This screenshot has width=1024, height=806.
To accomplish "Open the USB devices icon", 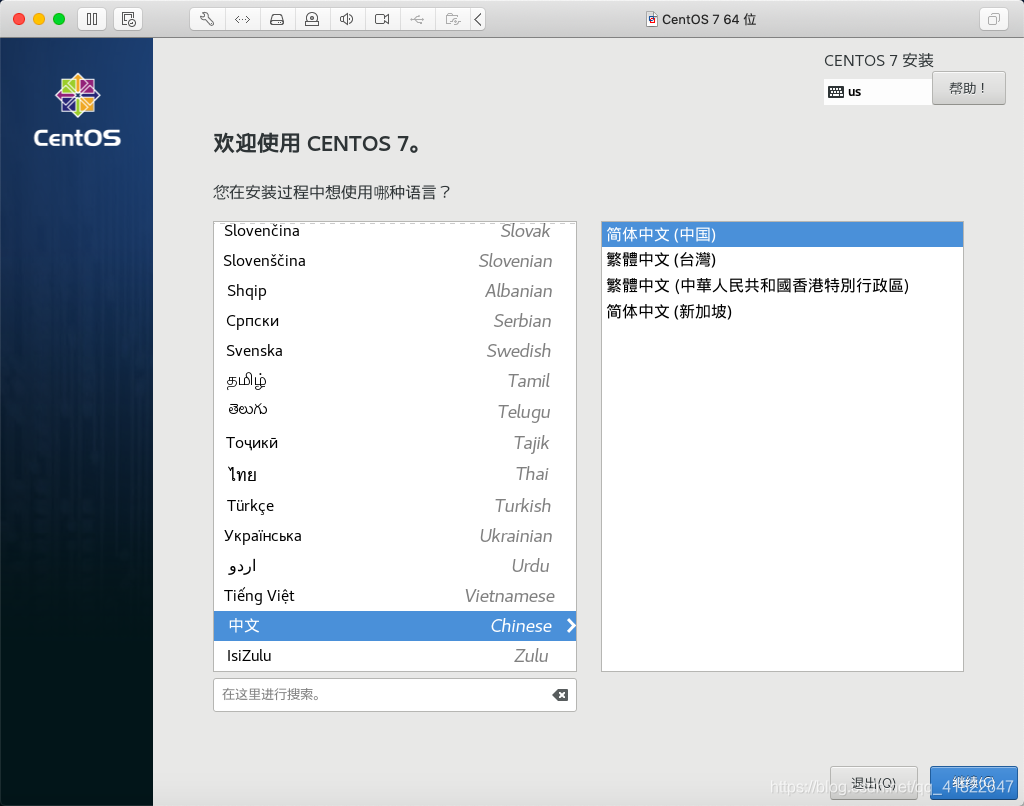I will coord(417,19).
